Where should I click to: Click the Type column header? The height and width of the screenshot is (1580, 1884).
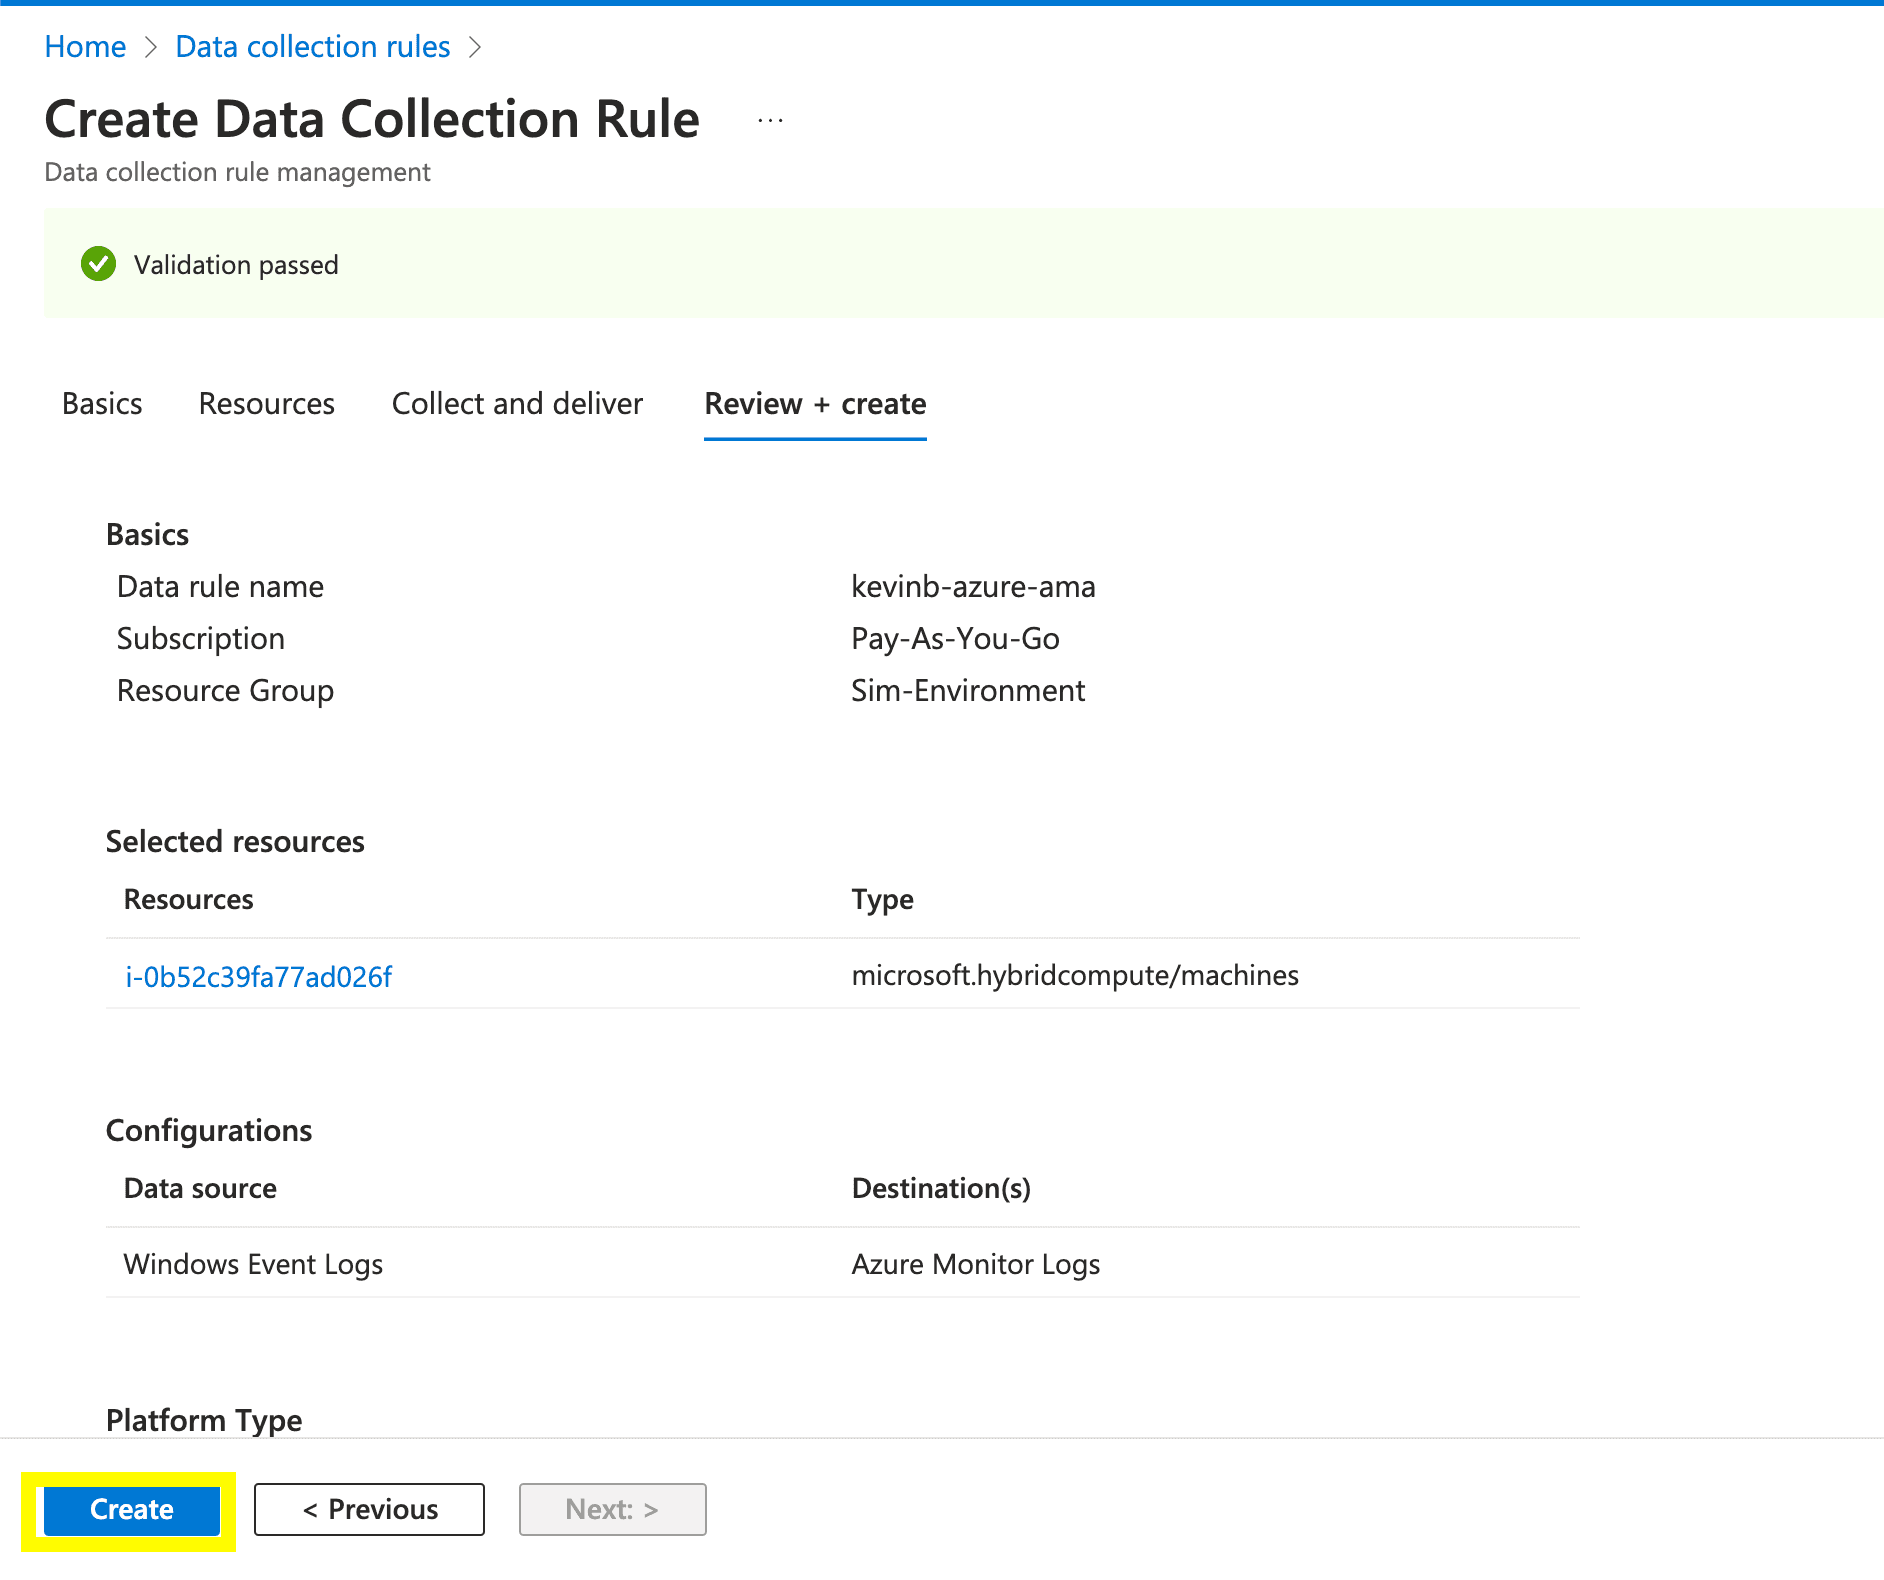click(882, 899)
